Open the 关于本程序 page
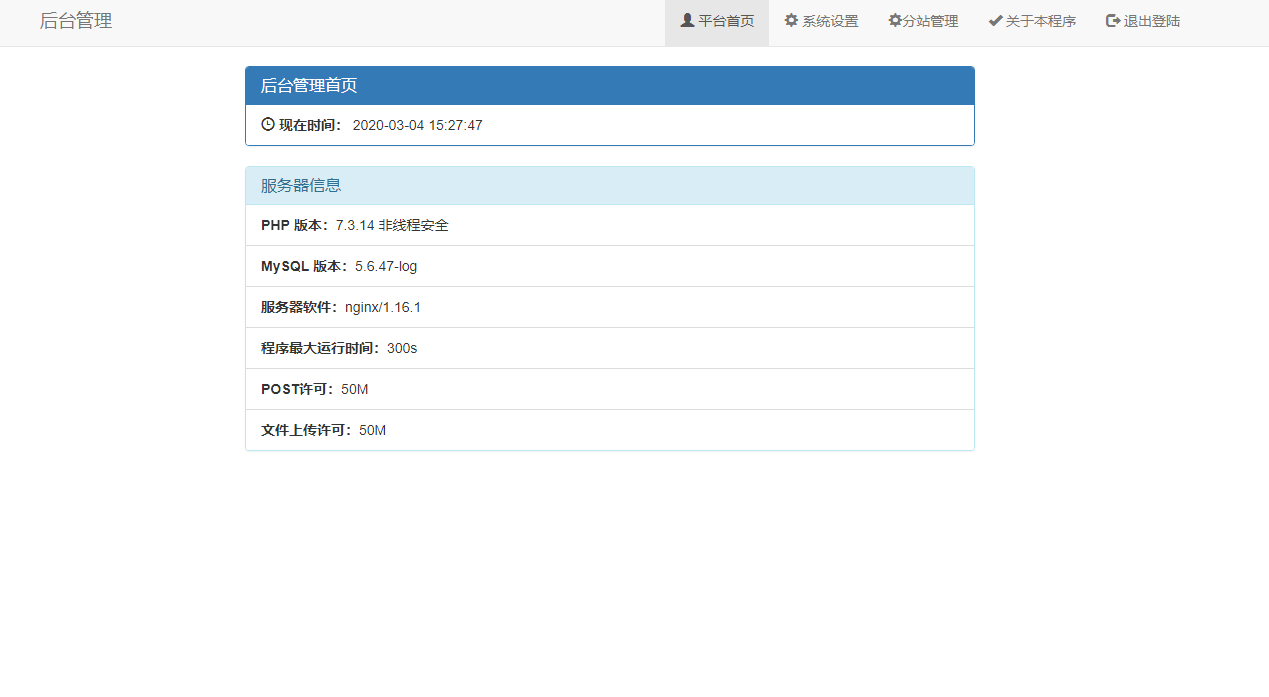Viewport: 1269px width, 697px height. pyautogui.click(x=1038, y=21)
